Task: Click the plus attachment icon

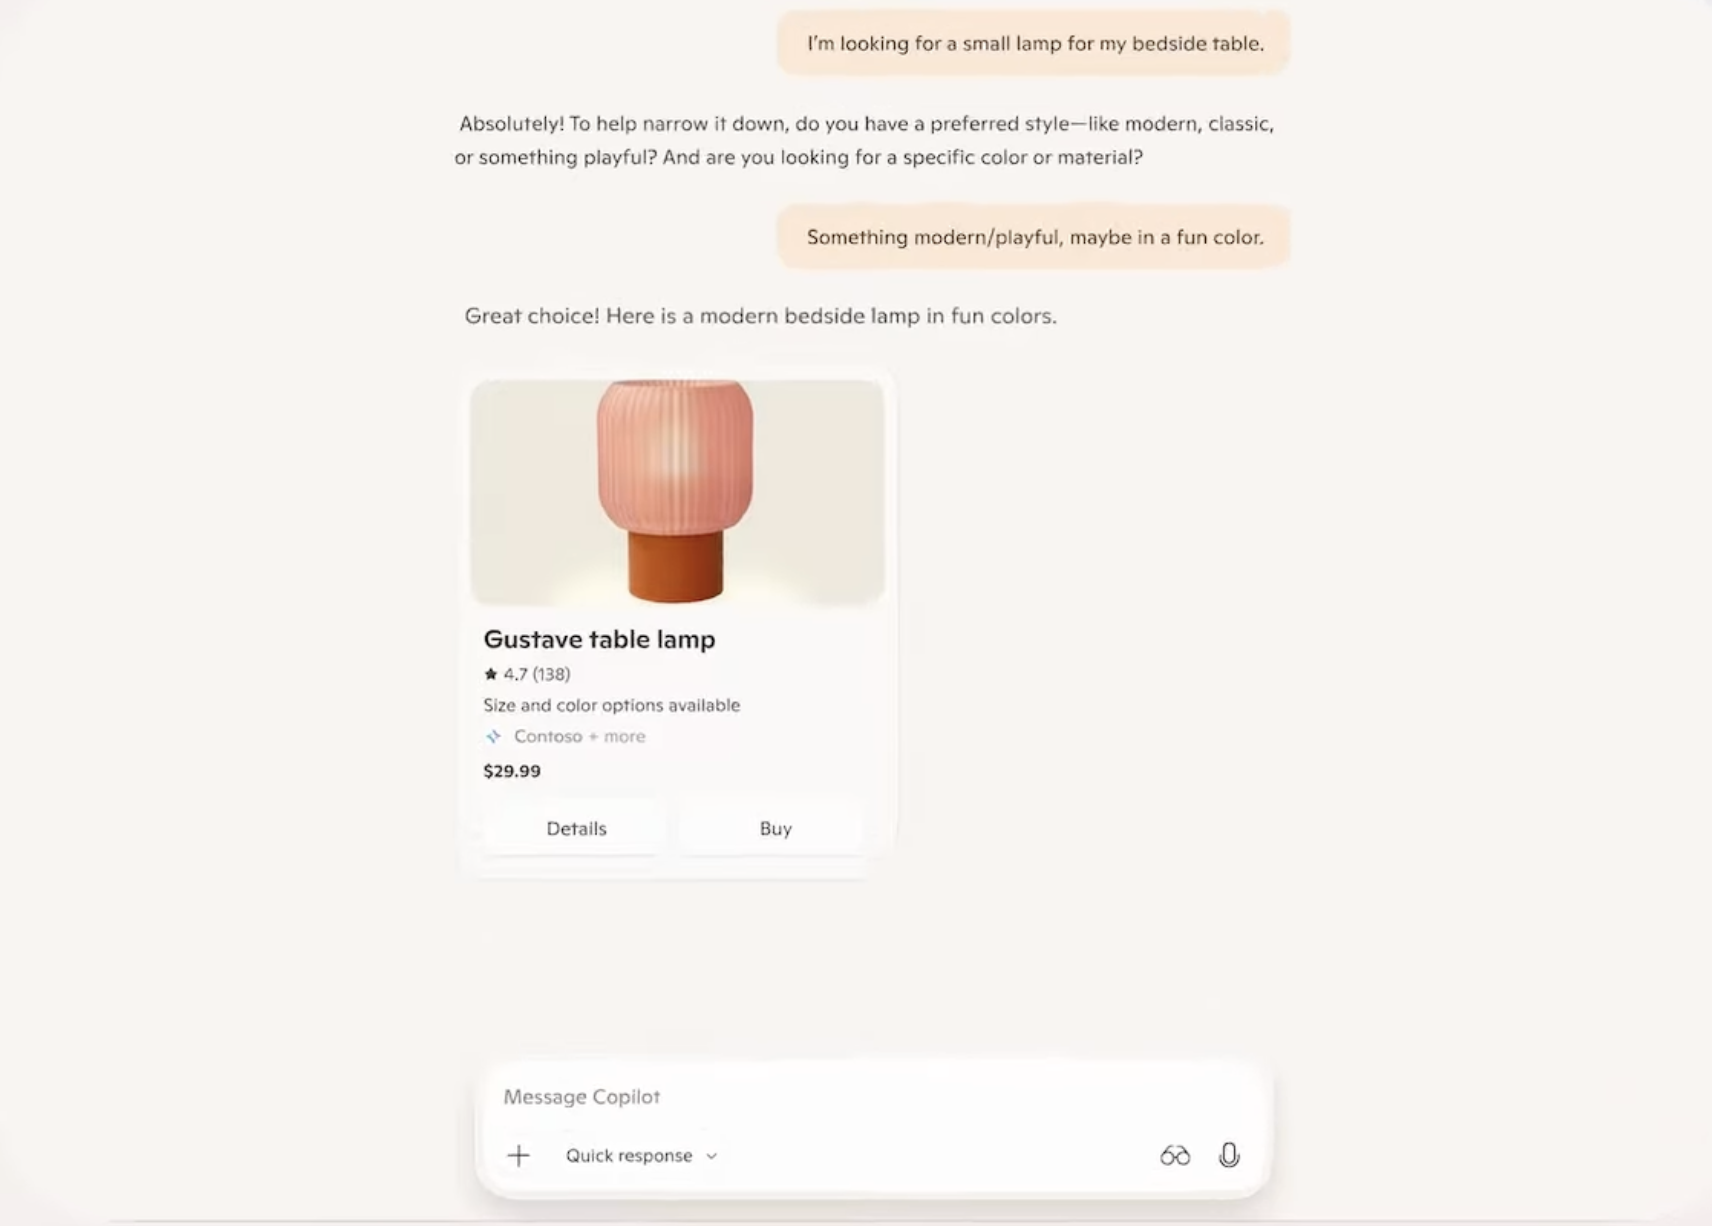Action: click(518, 1156)
